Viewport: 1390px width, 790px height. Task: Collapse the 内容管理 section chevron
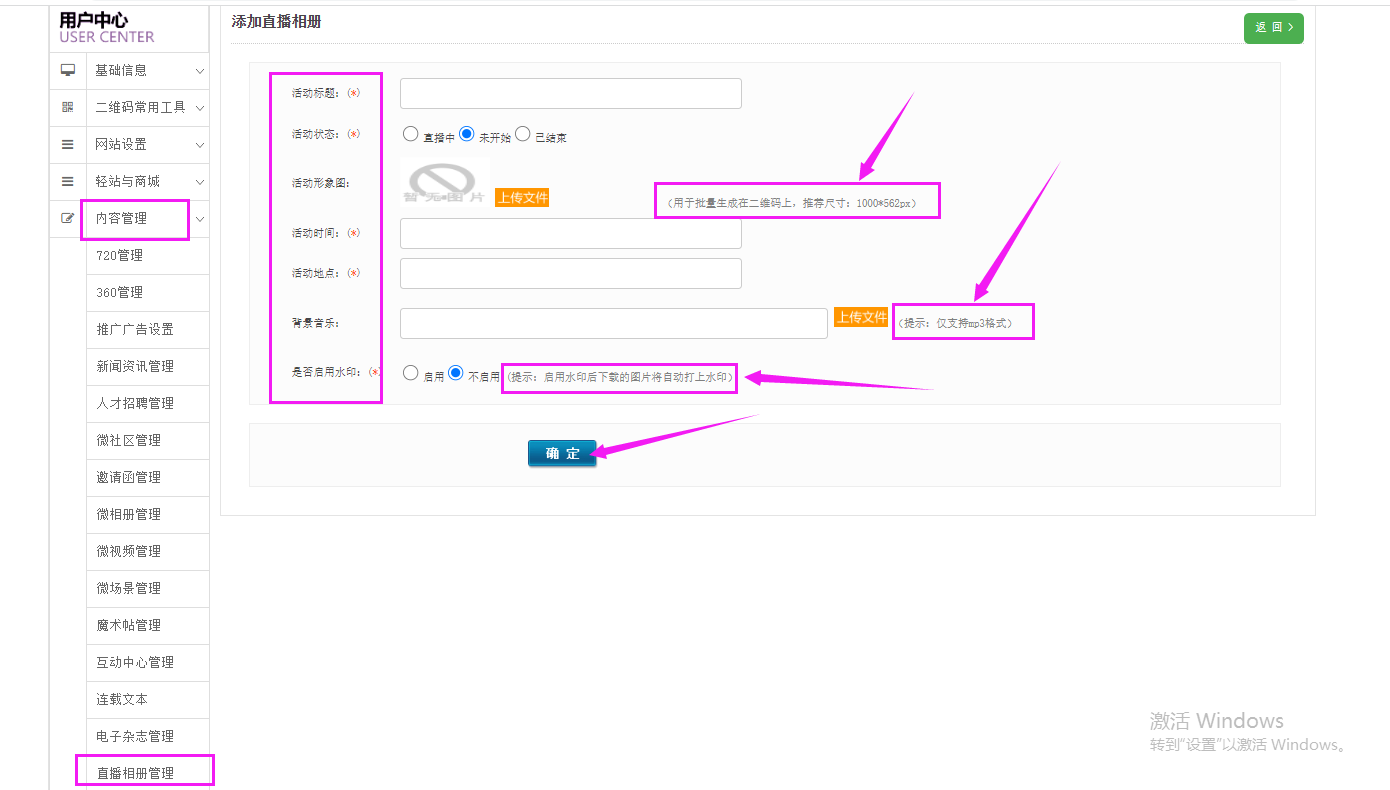point(200,219)
